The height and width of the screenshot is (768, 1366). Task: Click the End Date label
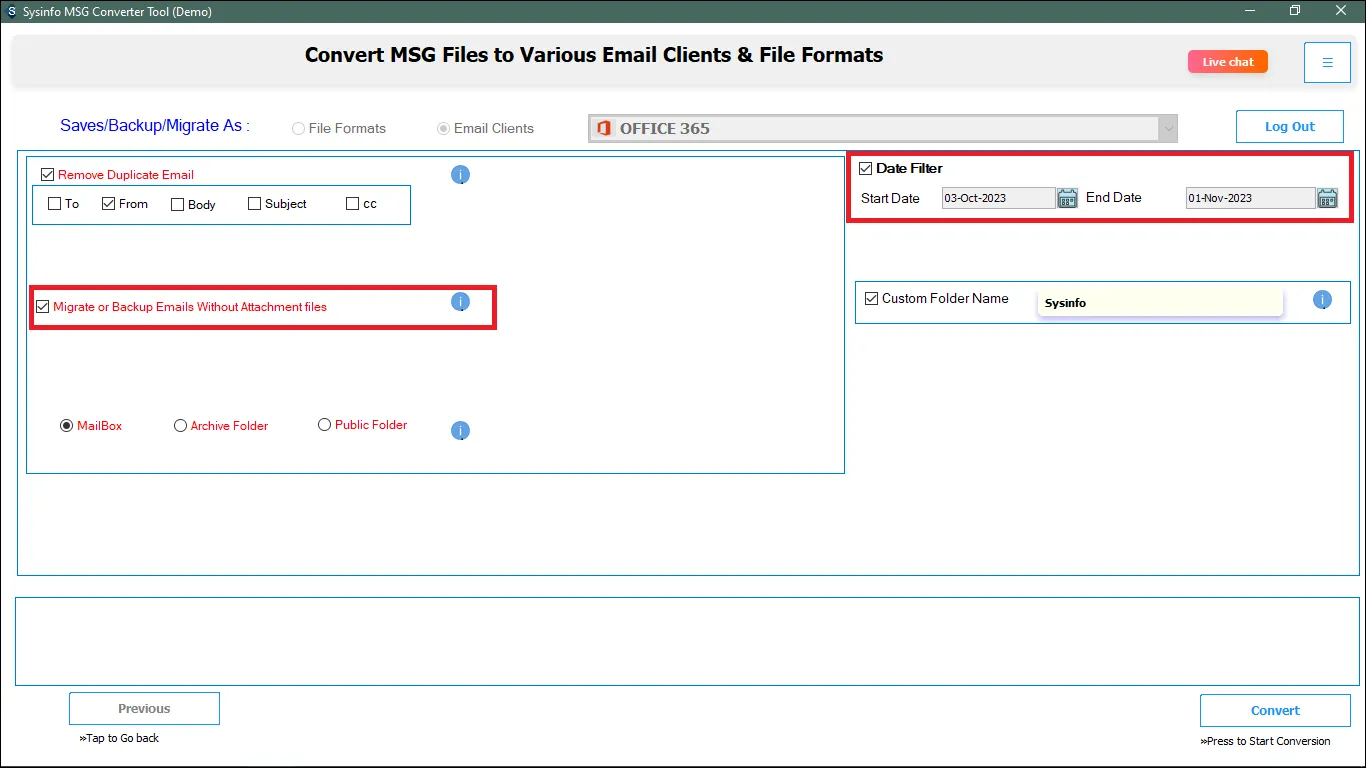pyautogui.click(x=1114, y=198)
